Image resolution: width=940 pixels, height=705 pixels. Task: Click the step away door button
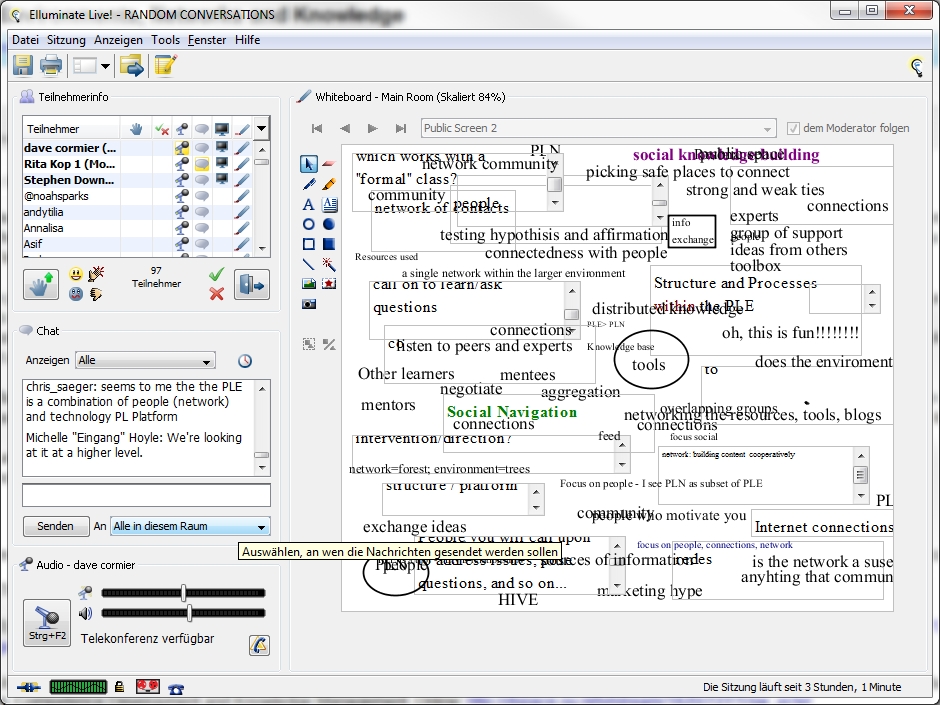tap(252, 284)
